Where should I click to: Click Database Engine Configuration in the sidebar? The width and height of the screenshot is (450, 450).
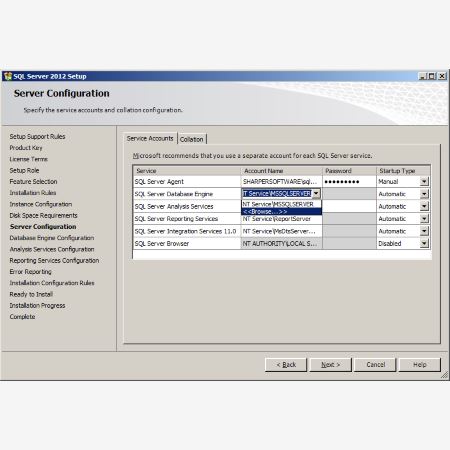coord(52,238)
